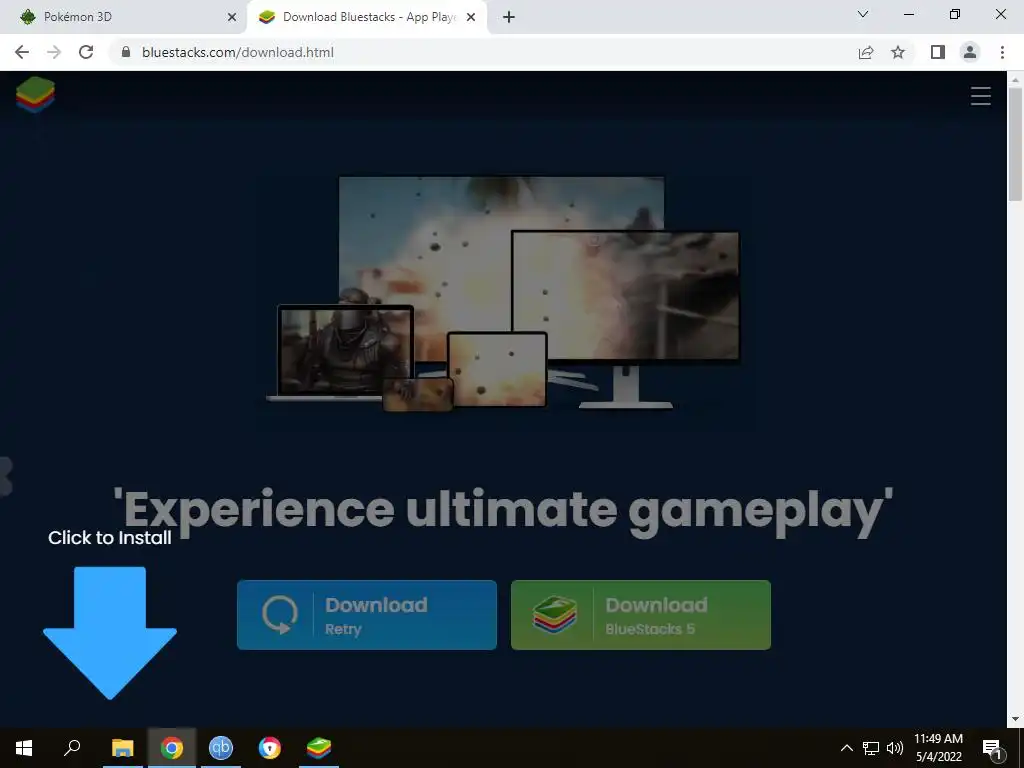
Task: Open Windows taskbar search
Action: tap(72, 748)
